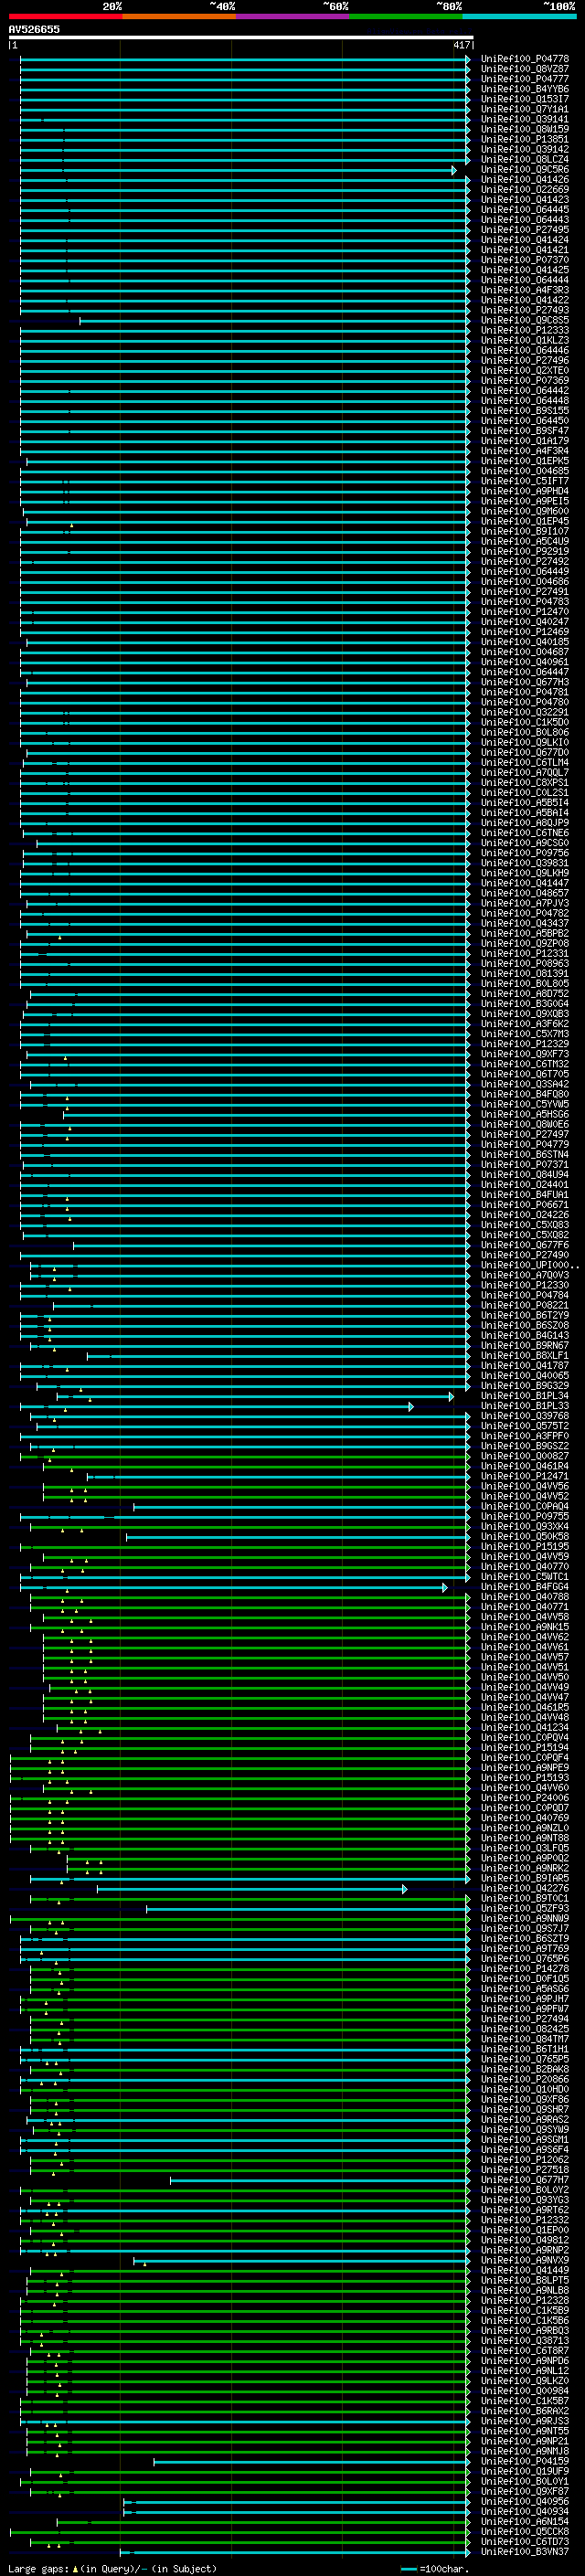Select the UniRef100_P27495 label
The width and height of the screenshot is (585, 2576).
coord(525,230)
